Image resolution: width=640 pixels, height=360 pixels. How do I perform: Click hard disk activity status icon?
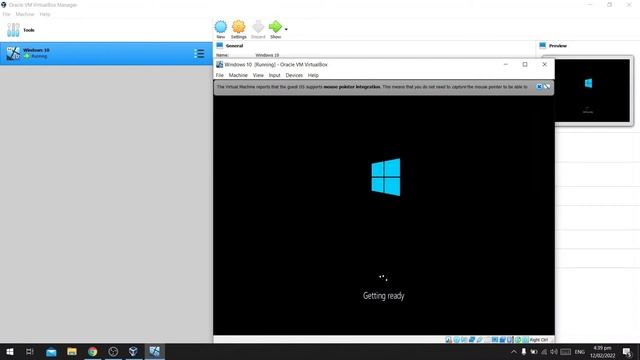click(x=448, y=340)
